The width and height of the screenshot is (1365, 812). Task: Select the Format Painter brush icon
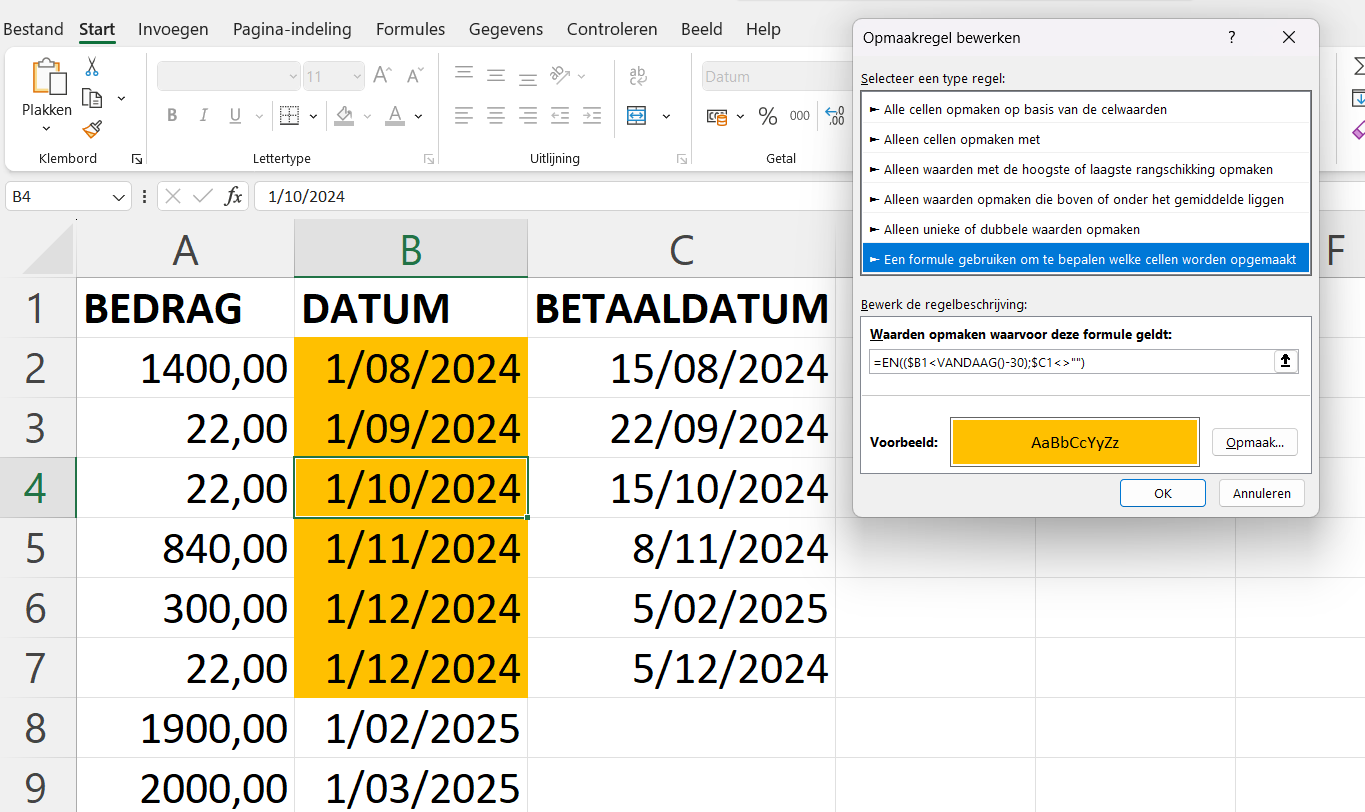[x=92, y=129]
